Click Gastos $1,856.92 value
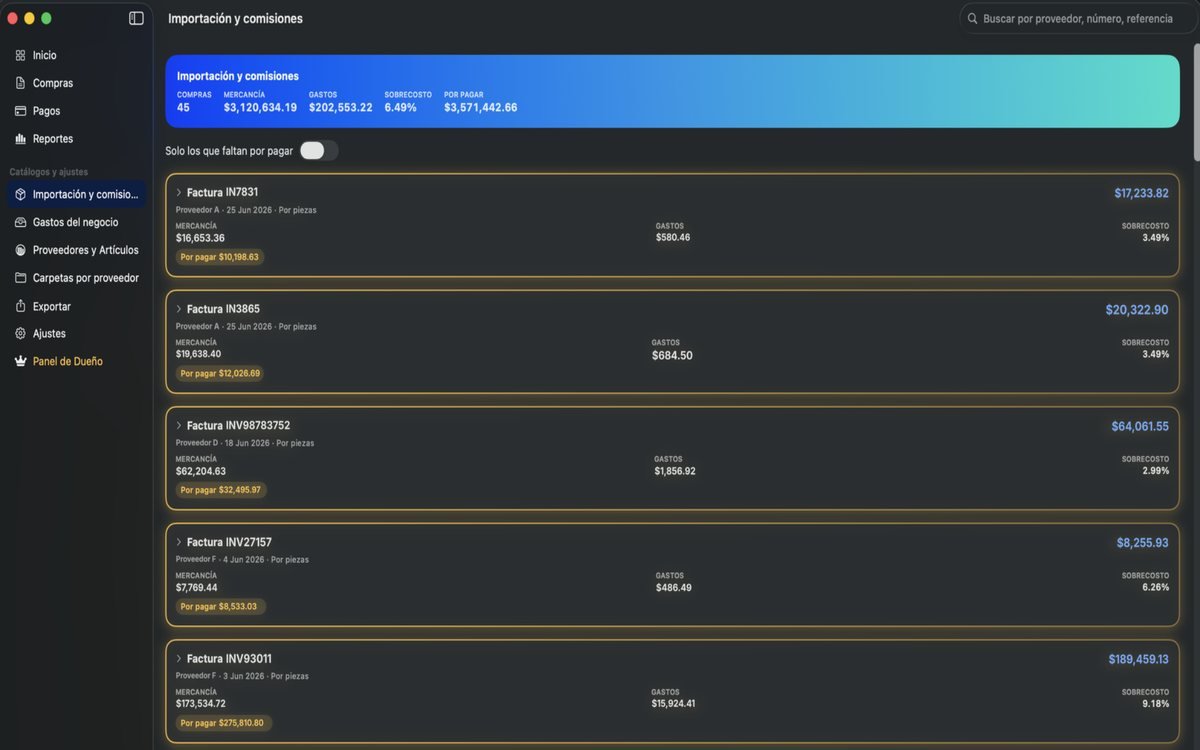Viewport: 1200px width, 750px height. (675, 471)
